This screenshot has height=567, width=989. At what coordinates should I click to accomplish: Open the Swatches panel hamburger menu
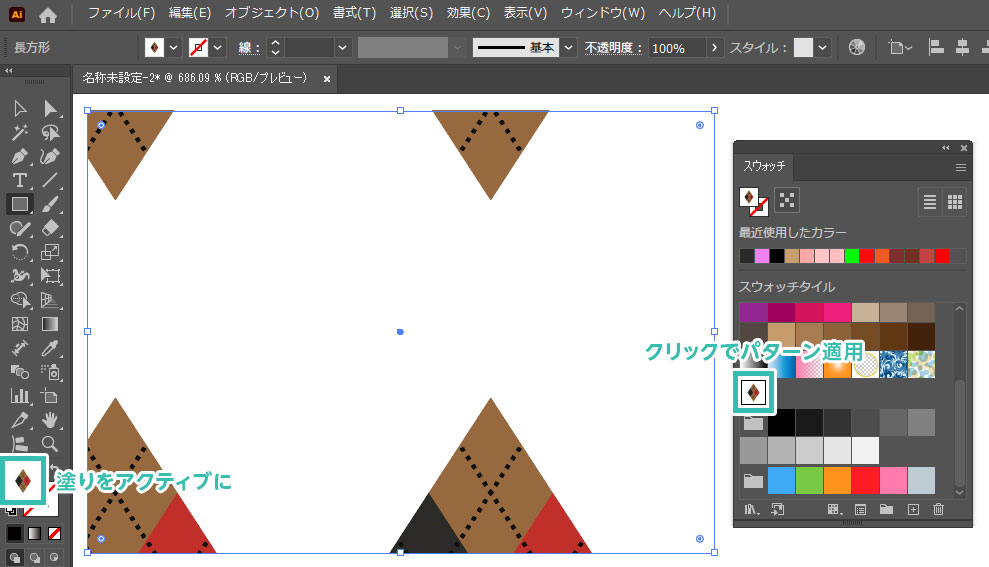point(961,167)
